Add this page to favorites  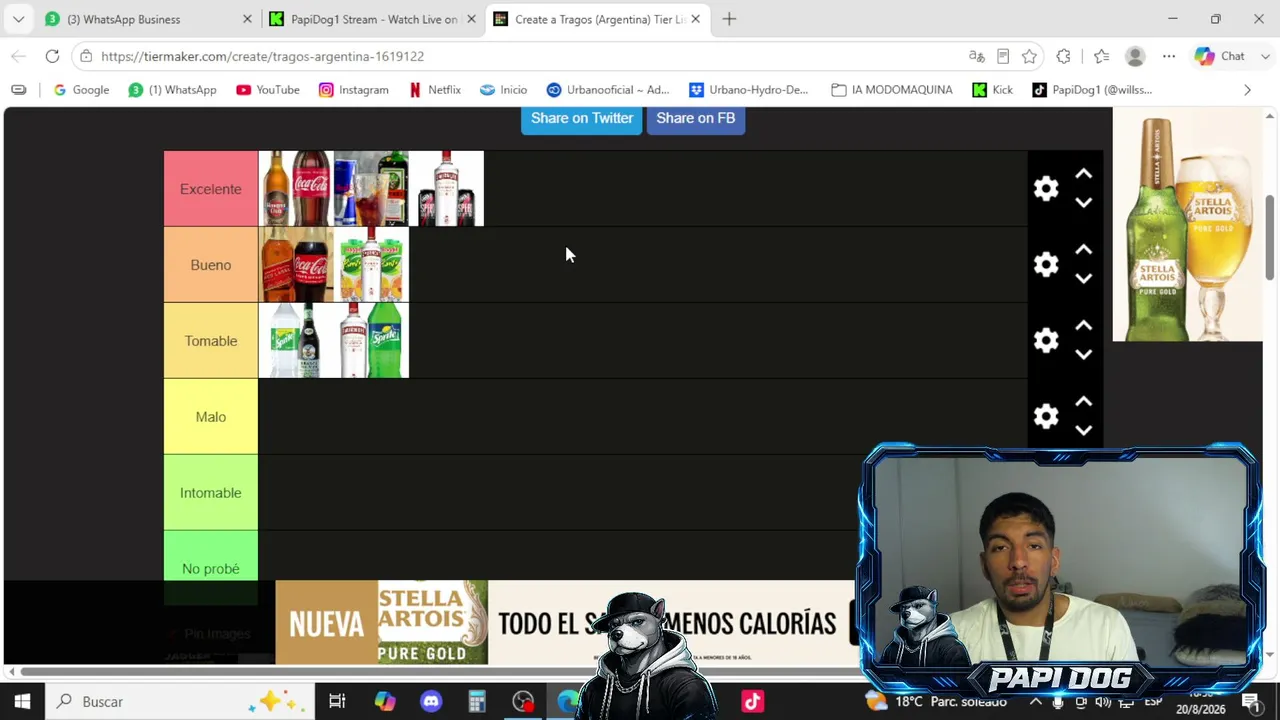1029,56
